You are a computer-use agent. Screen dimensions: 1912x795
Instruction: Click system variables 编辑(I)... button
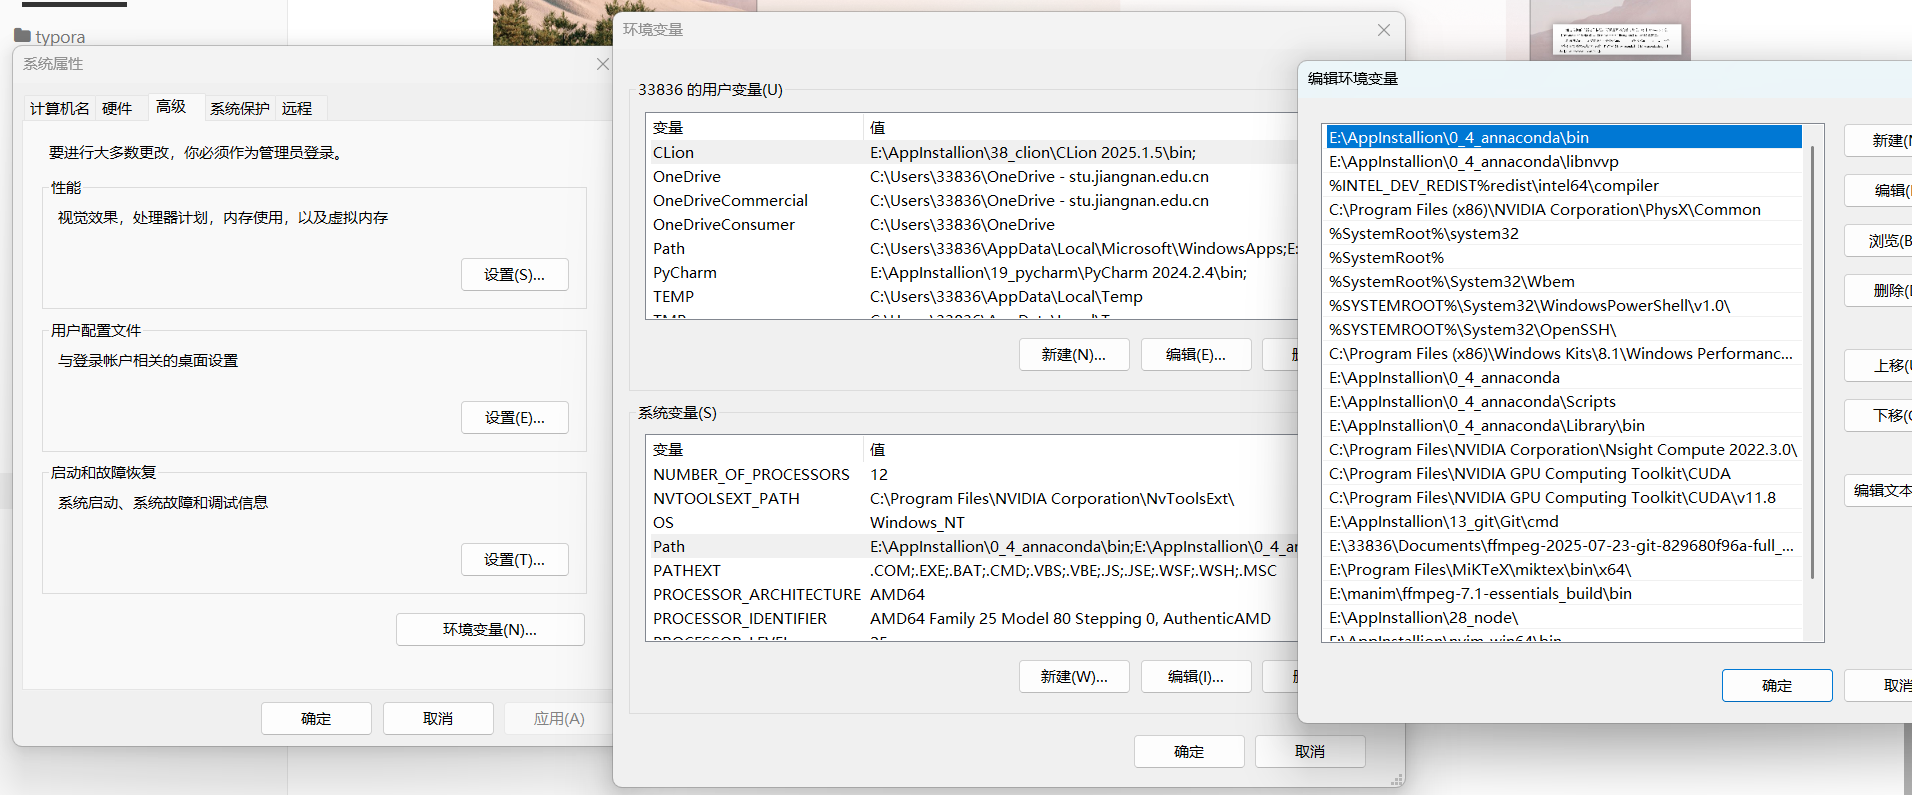click(x=1196, y=677)
